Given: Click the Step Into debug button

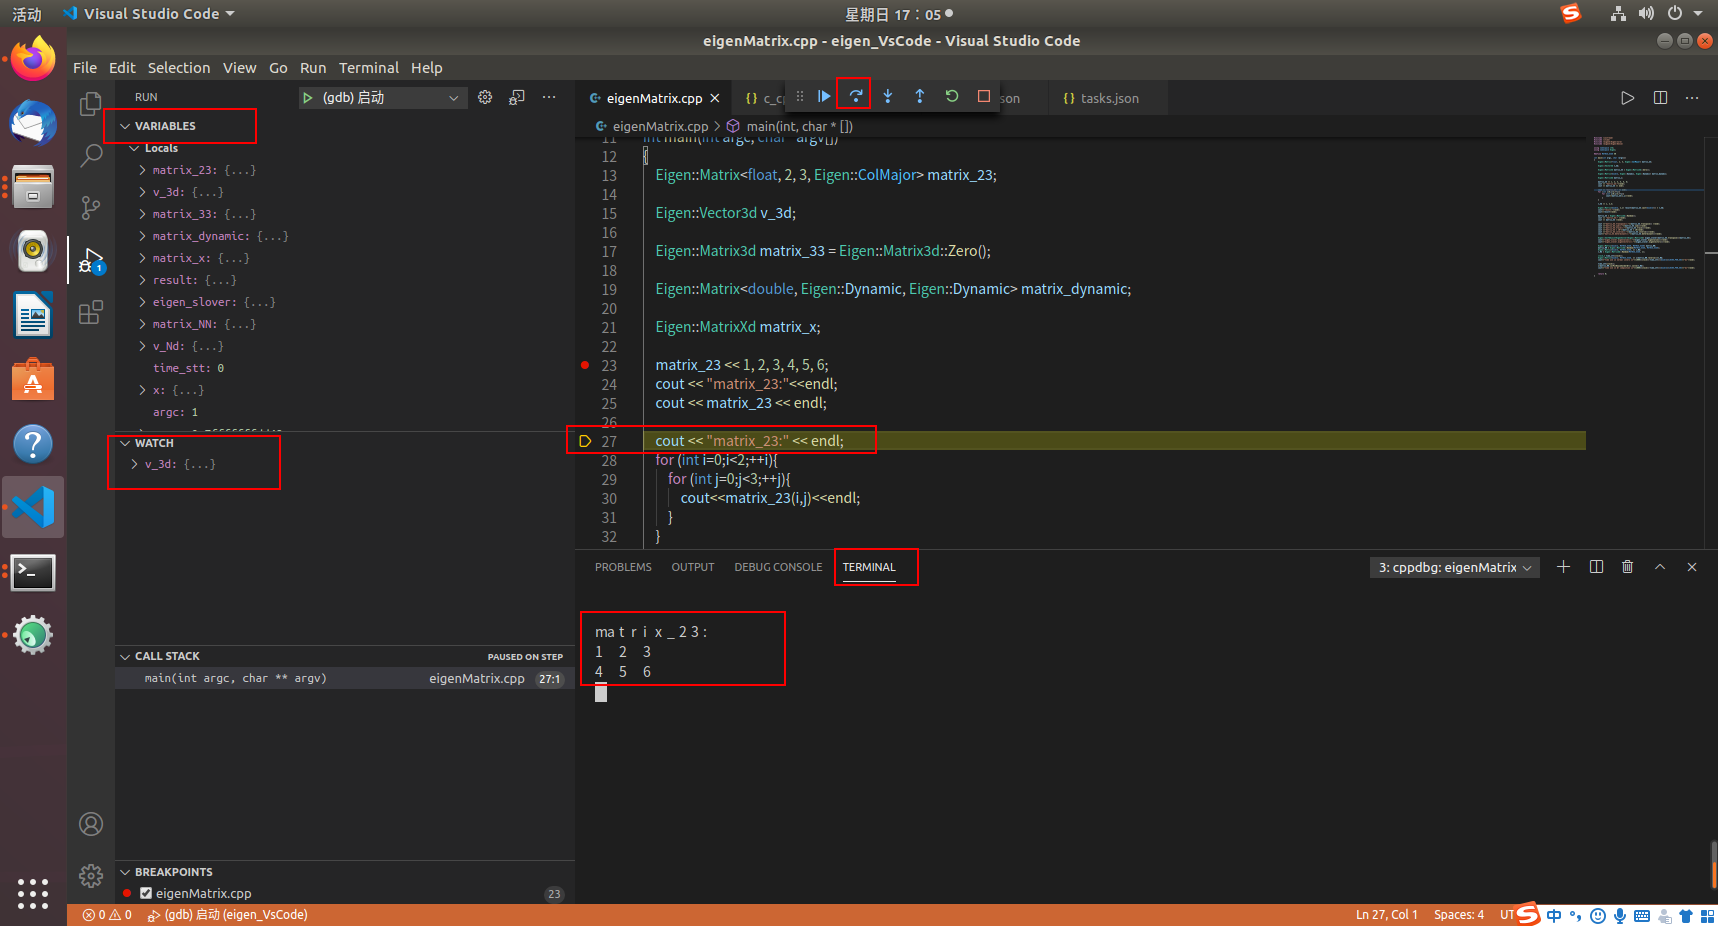Looking at the screenshot, I should point(887,96).
